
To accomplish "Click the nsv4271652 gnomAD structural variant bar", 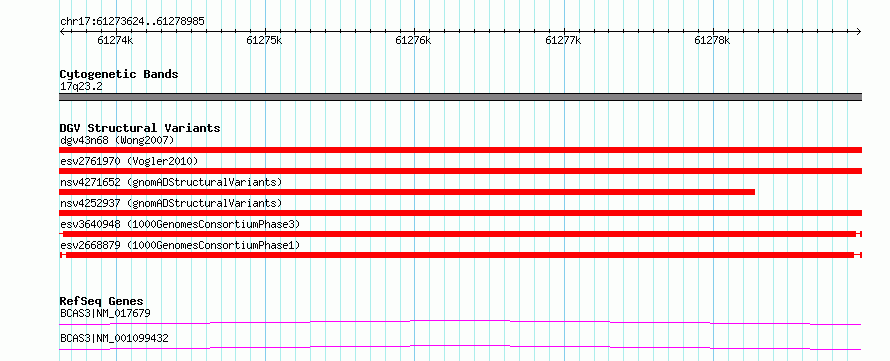I will 407,192.
